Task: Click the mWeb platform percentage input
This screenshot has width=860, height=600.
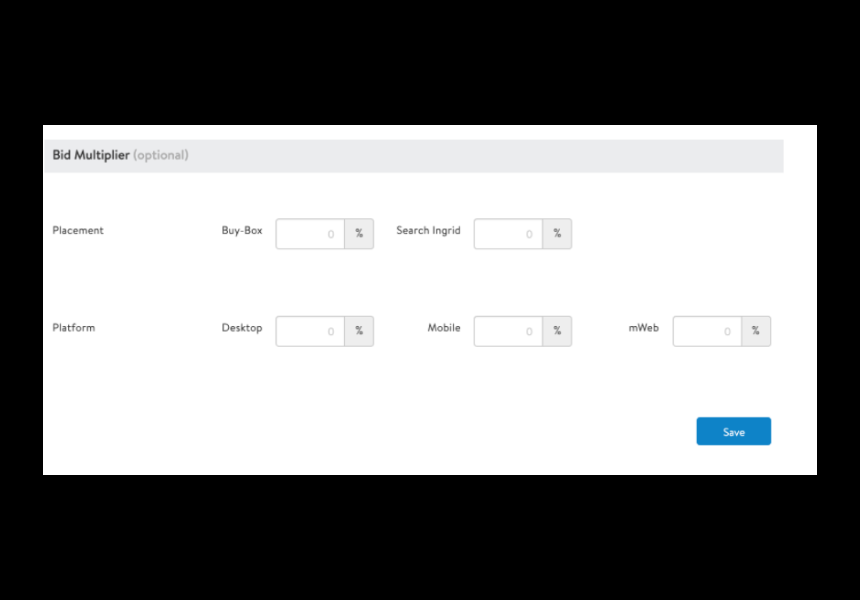Action: click(x=708, y=331)
